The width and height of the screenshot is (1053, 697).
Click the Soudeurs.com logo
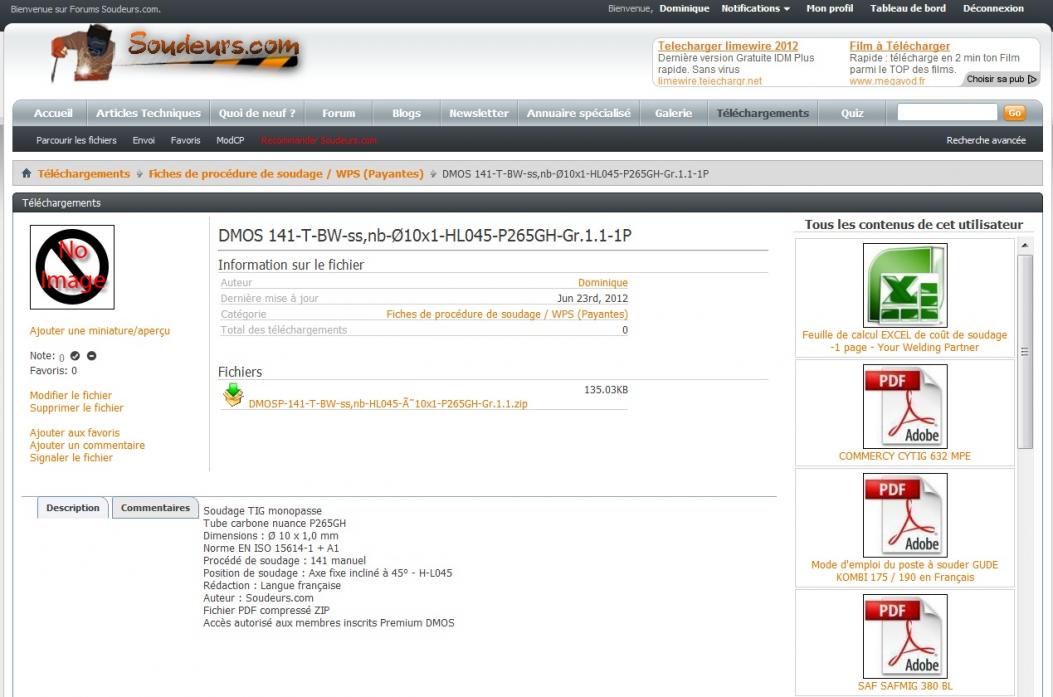point(175,53)
